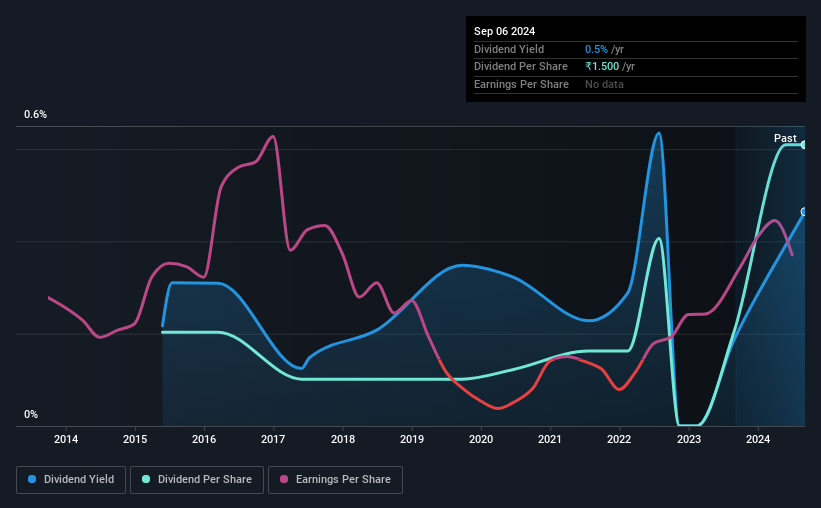Click the Sep 06 2024 tooltip date header

coord(504,31)
